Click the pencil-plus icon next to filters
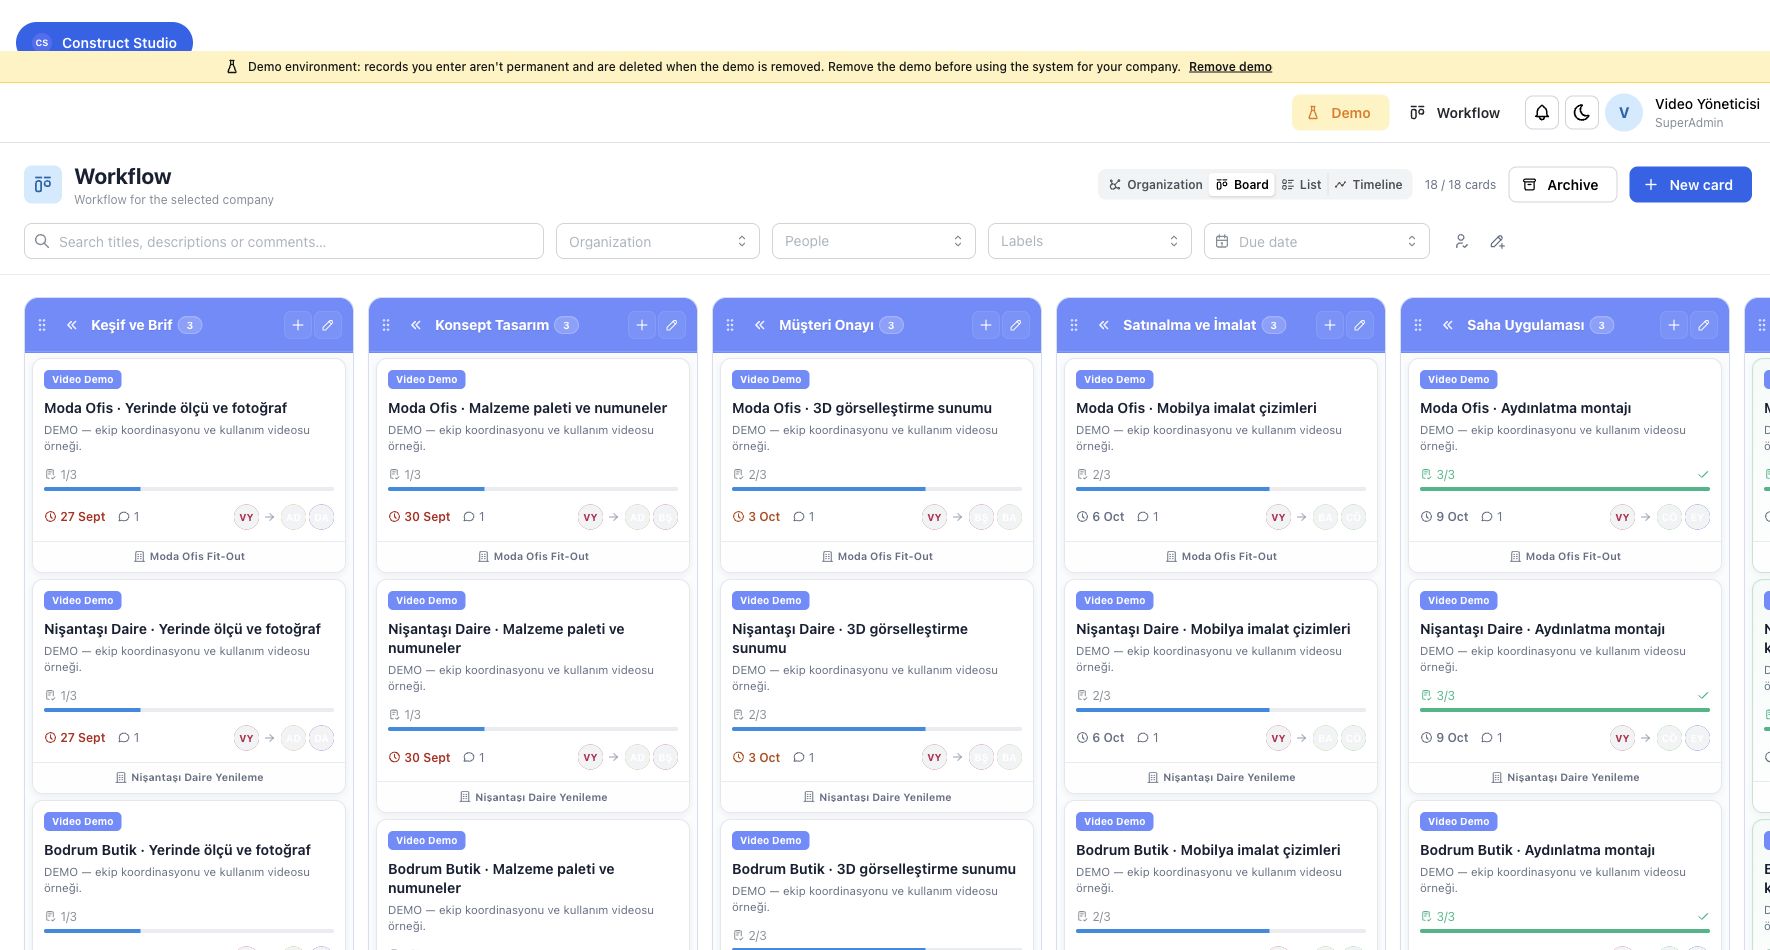The image size is (1770, 950). click(x=1497, y=241)
